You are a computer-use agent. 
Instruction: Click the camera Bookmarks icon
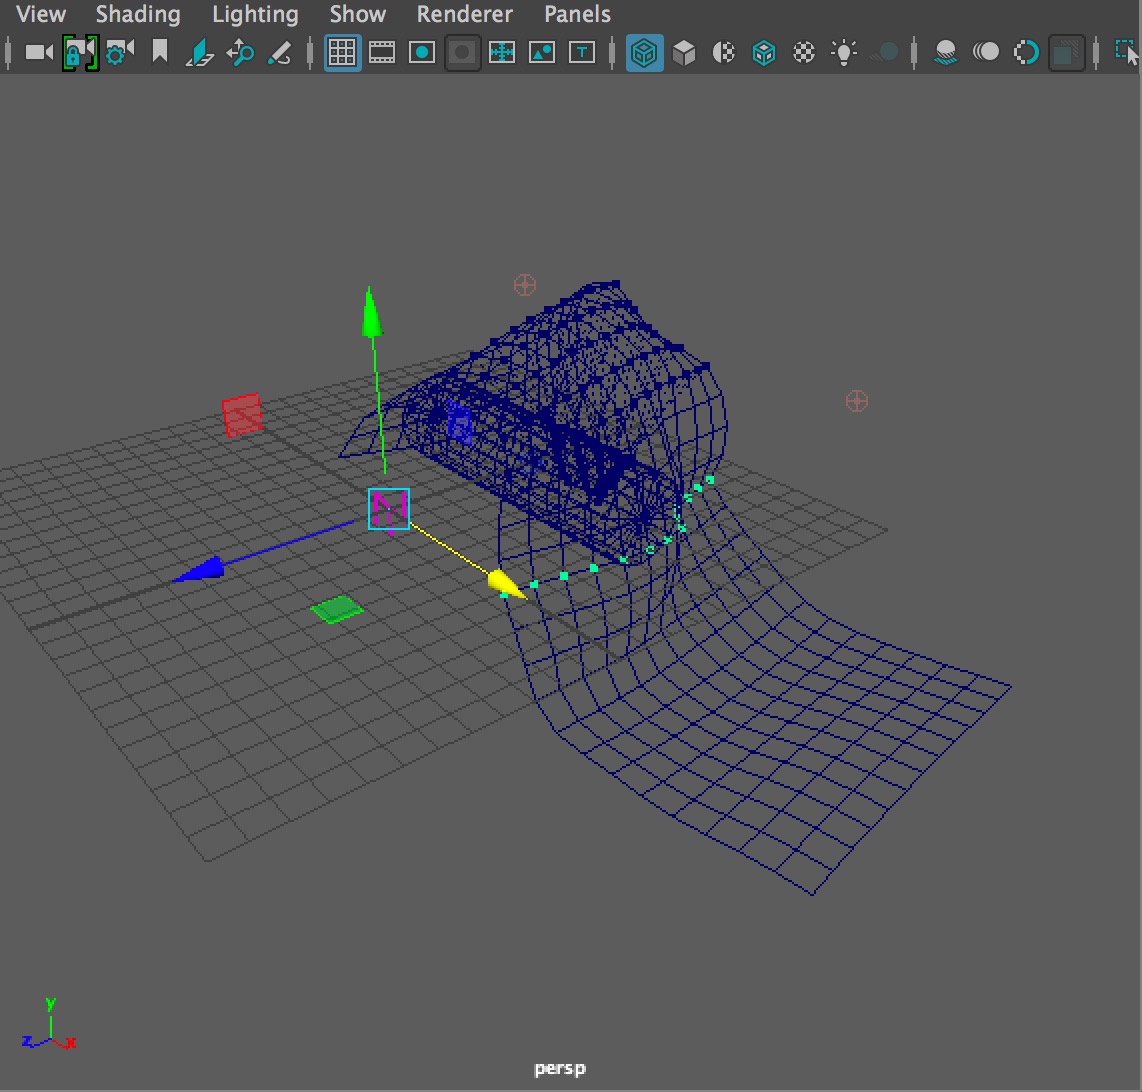pos(159,52)
